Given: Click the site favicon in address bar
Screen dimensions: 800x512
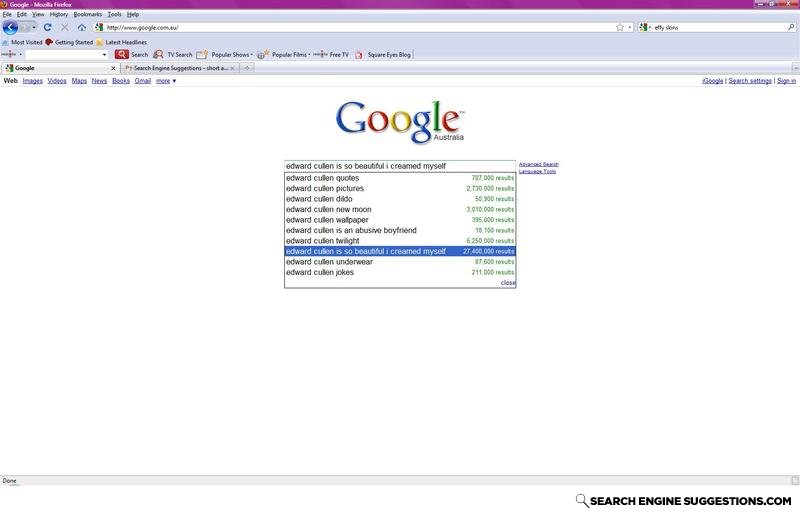Looking at the screenshot, I should tap(99, 28).
